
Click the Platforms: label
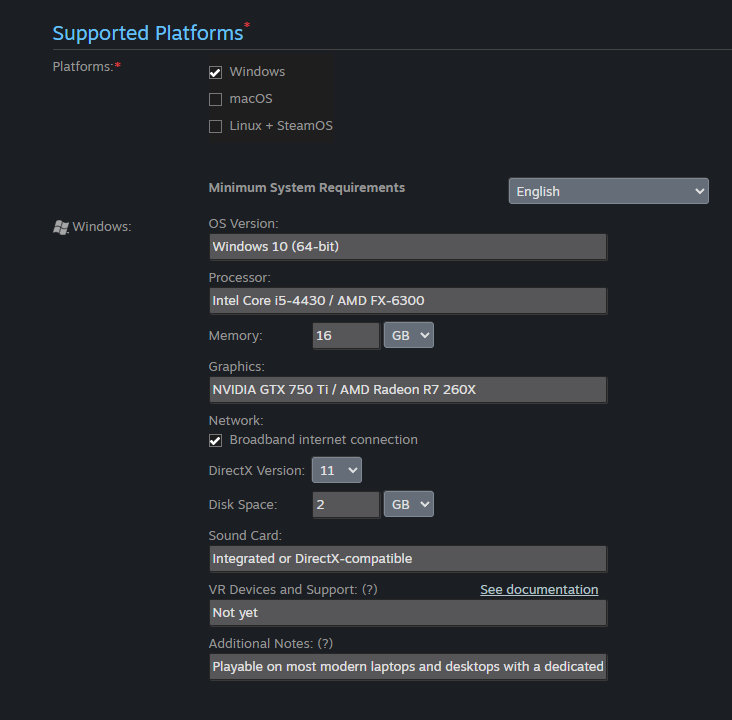tap(83, 67)
